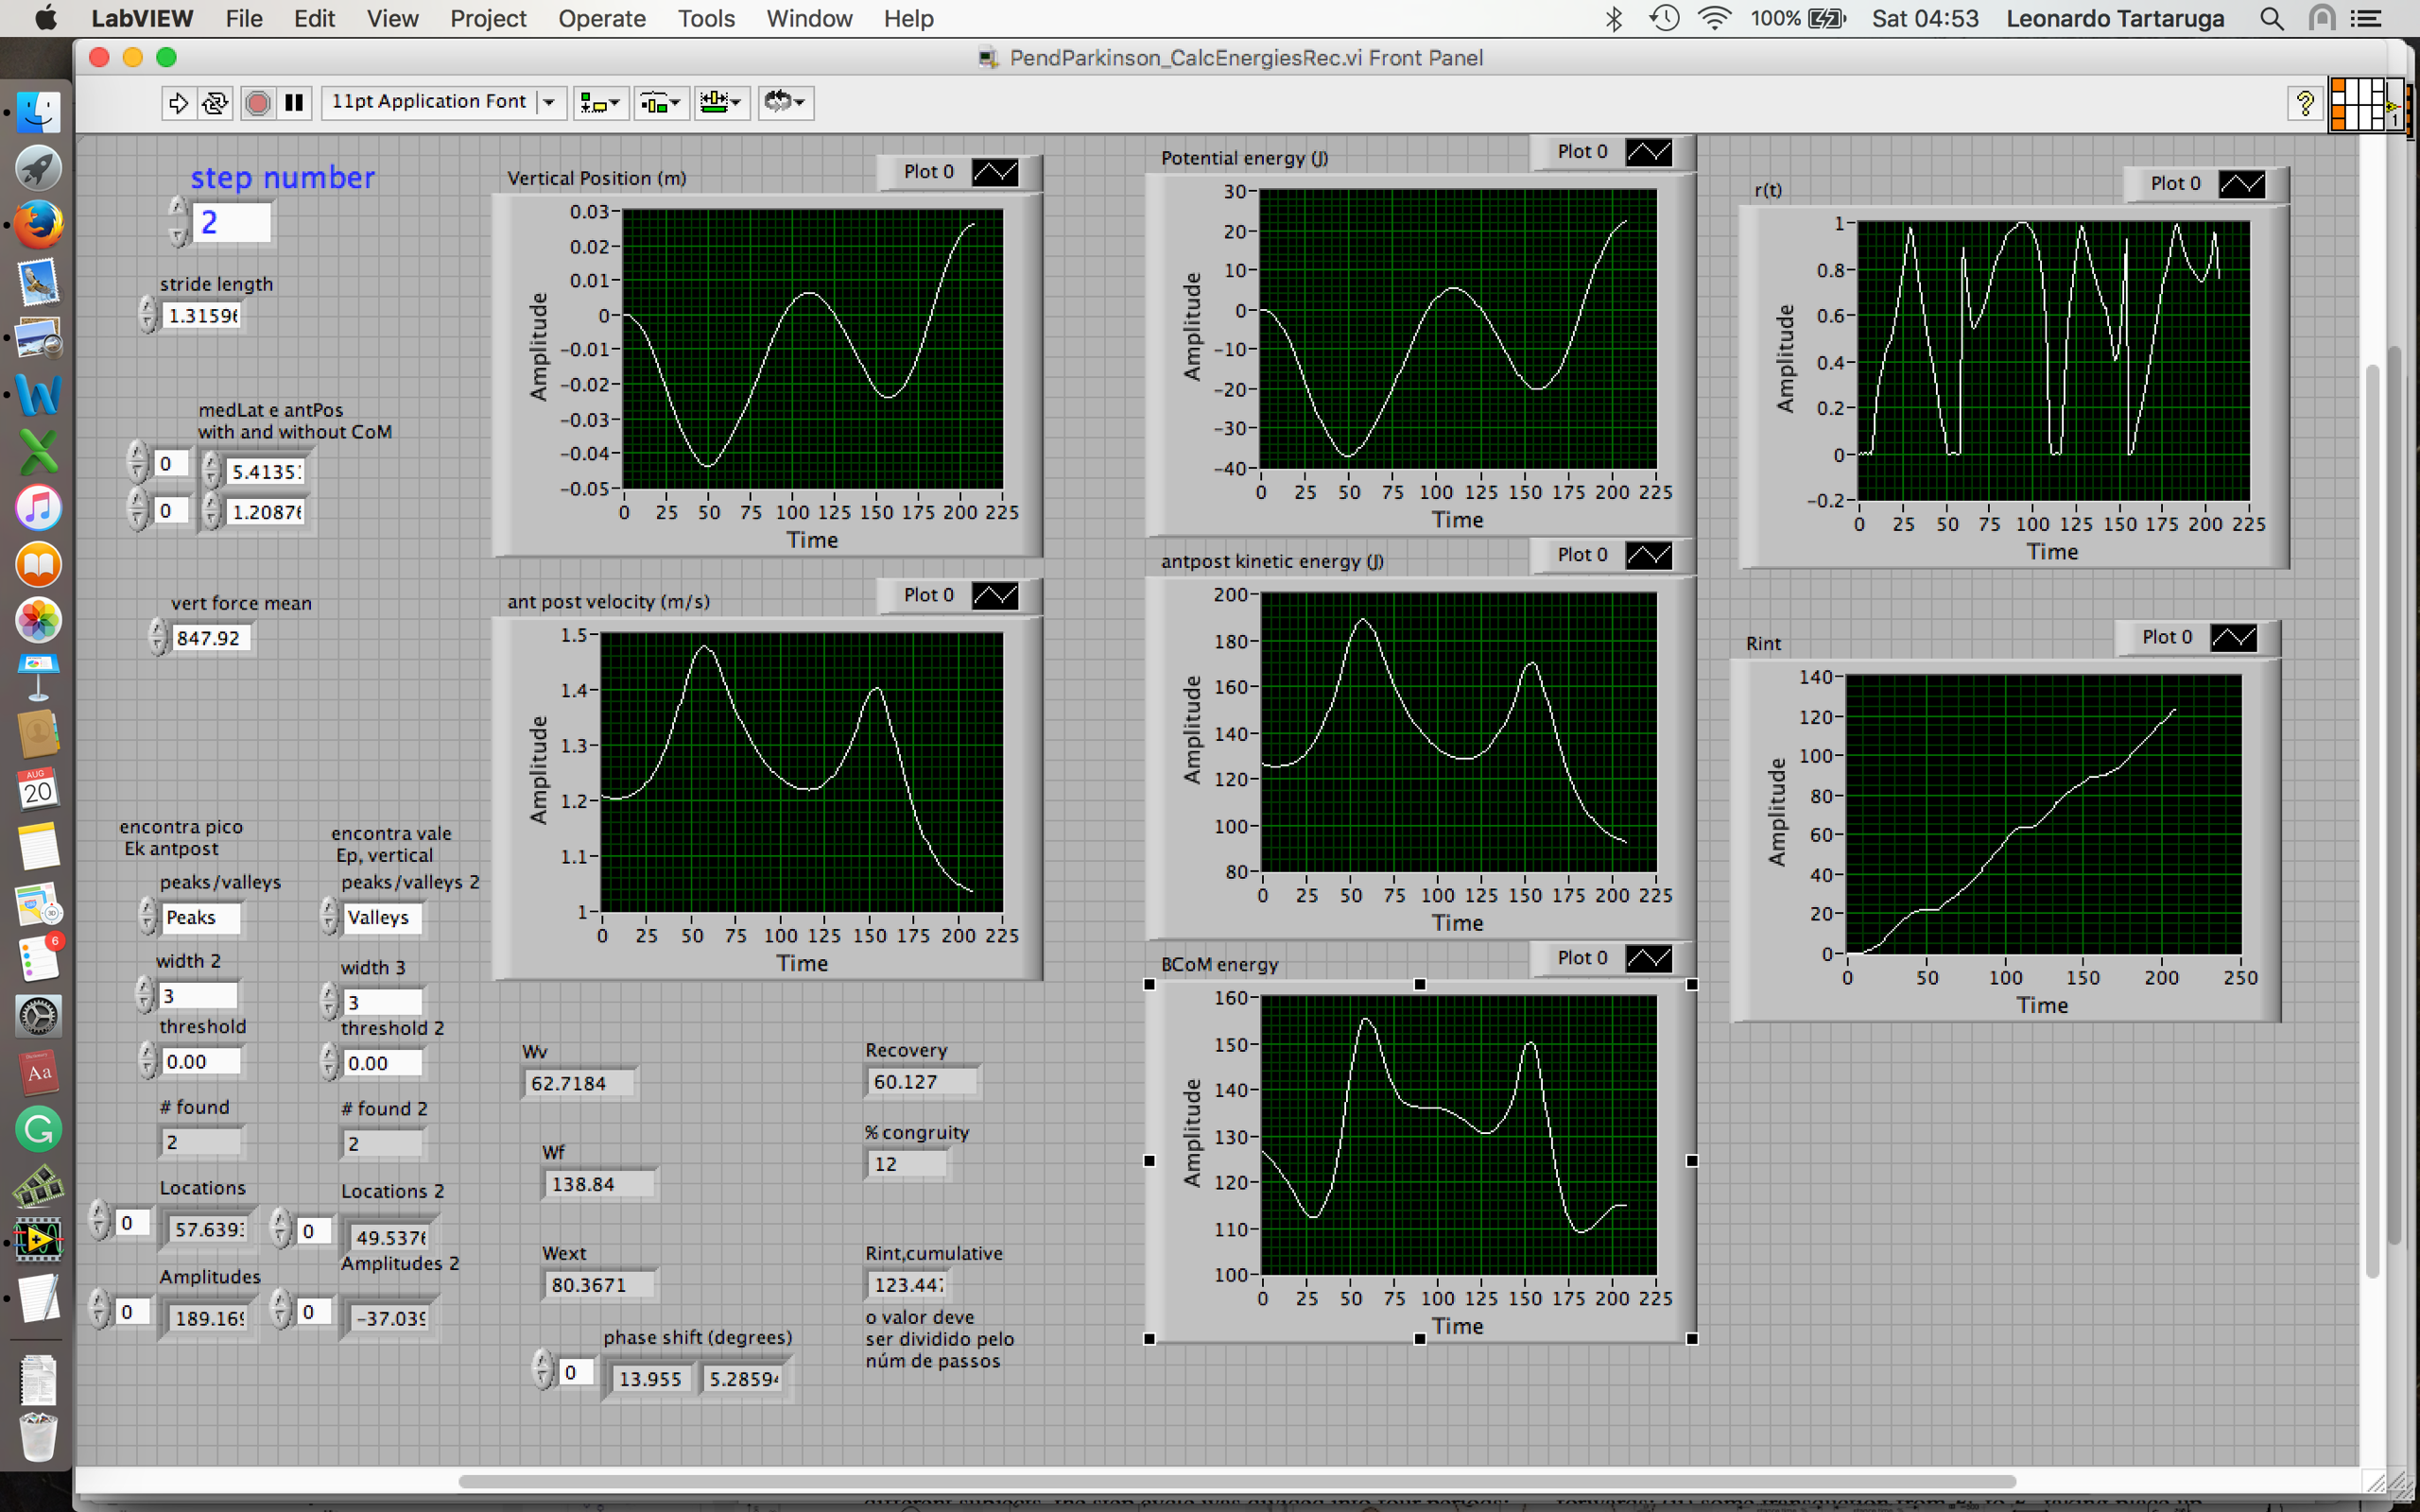Open the Tools menu

[705, 18]
